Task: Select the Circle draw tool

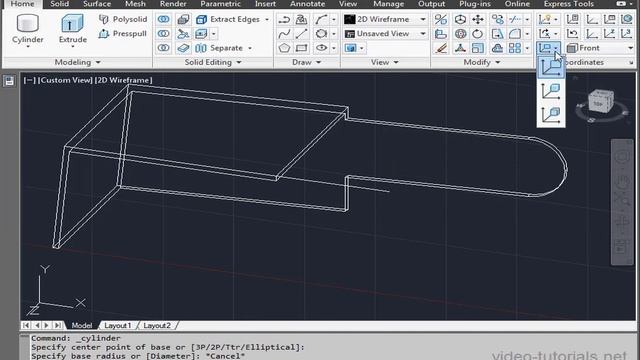Action: (x=321, y=33)
